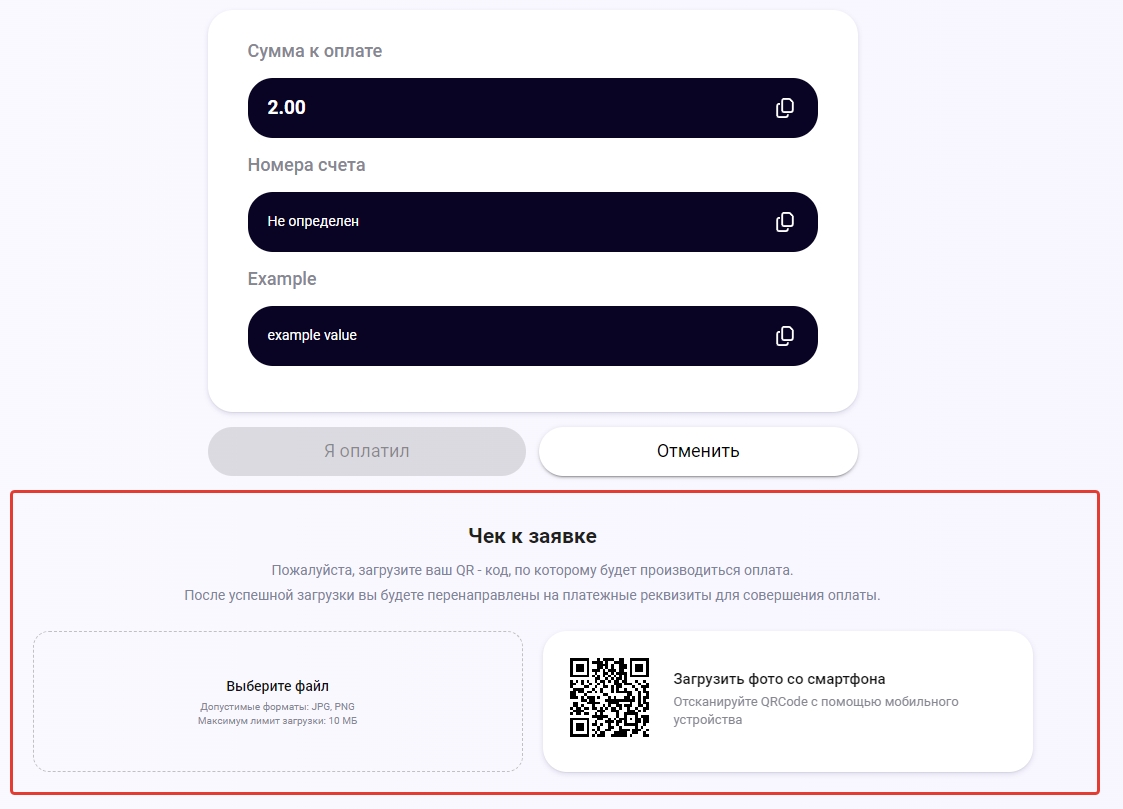This screenshot has width=1123, height=809.
Task: Click the 'example value' text
Action: click(x=312, y=336)
